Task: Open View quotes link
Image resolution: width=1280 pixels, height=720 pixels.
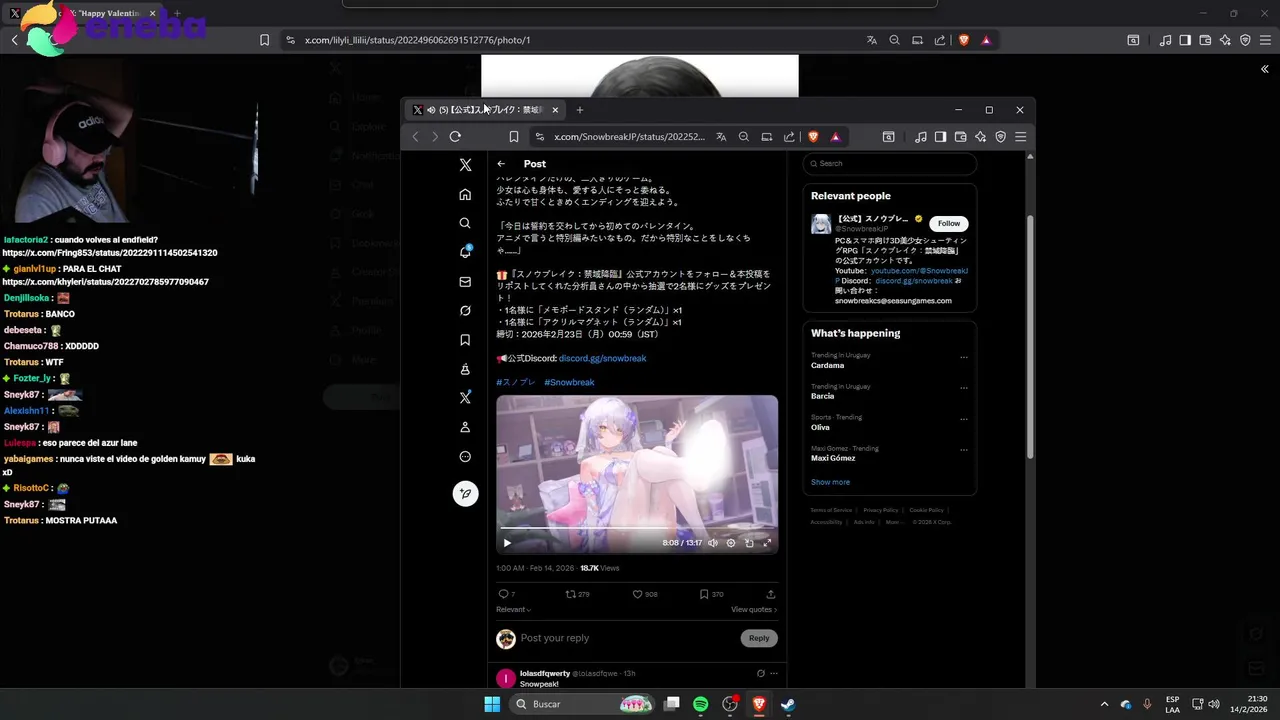Action: (x=754, y=609)
